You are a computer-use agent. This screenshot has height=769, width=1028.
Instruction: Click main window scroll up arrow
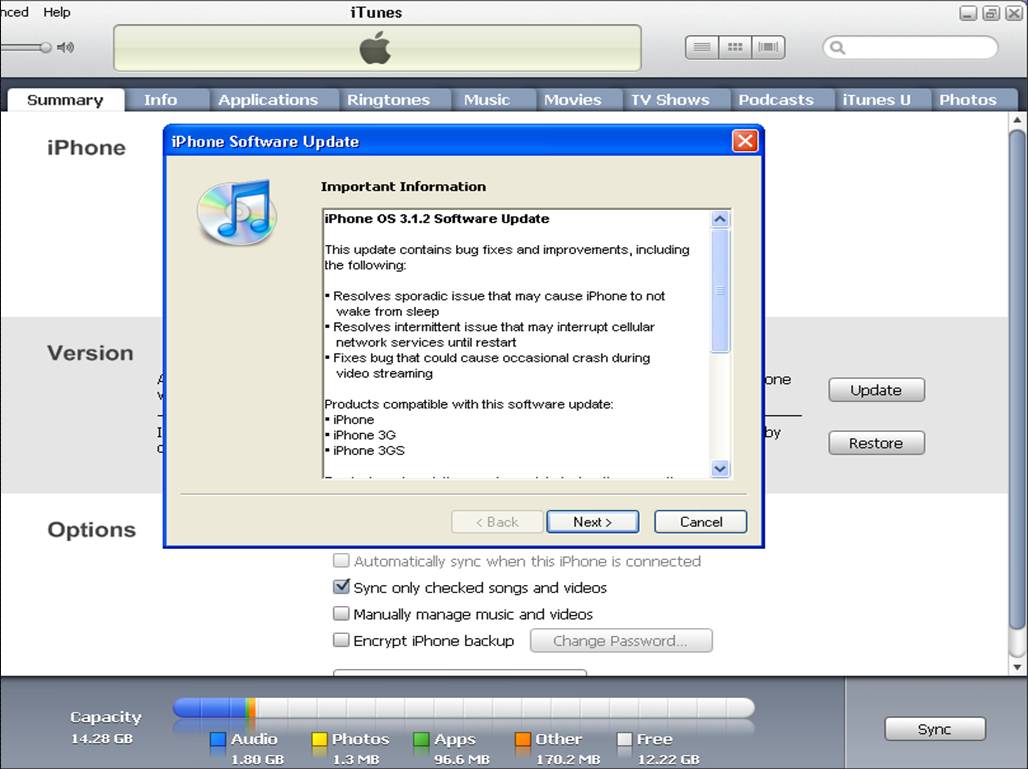[x=1017, y=120]
